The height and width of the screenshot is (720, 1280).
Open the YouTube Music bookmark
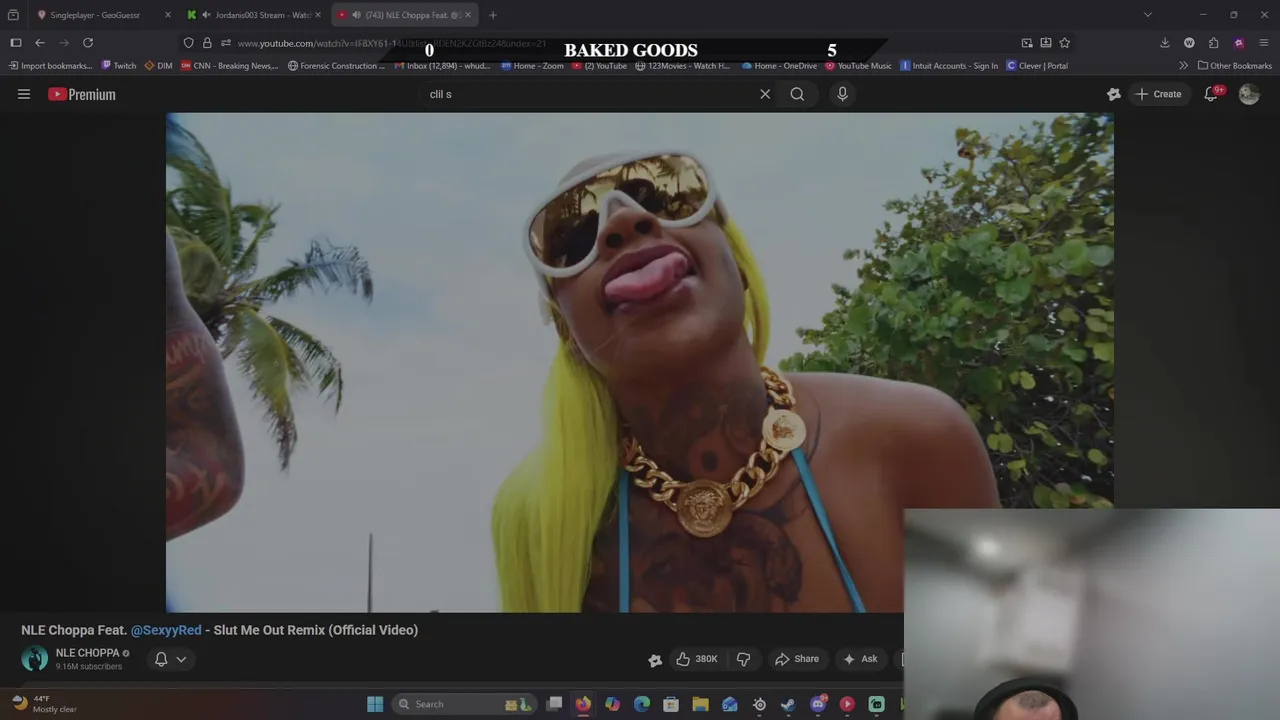tap(858, 66)
